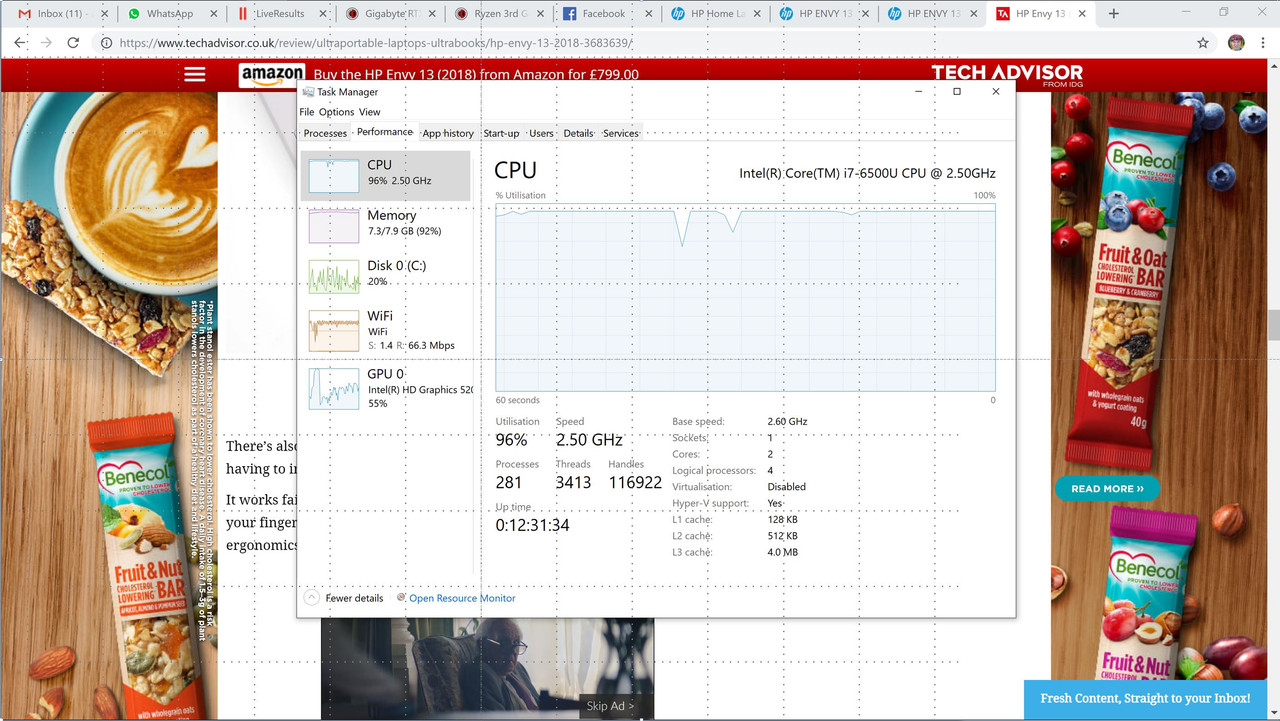
Task: Click the Task Manager title bar icon
Action: [x=308, y=92]
